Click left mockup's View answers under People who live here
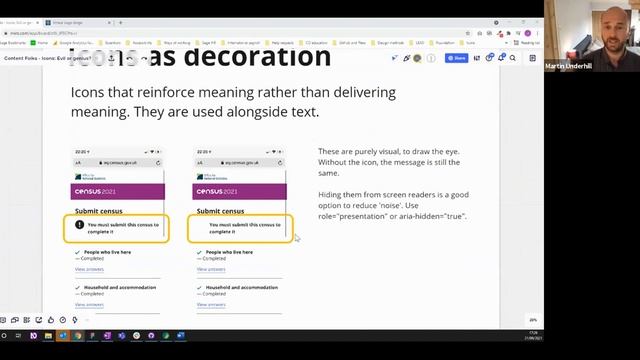The width and height of the screenshot is (640, 360). pyautogui.click(x=89, y=269)
